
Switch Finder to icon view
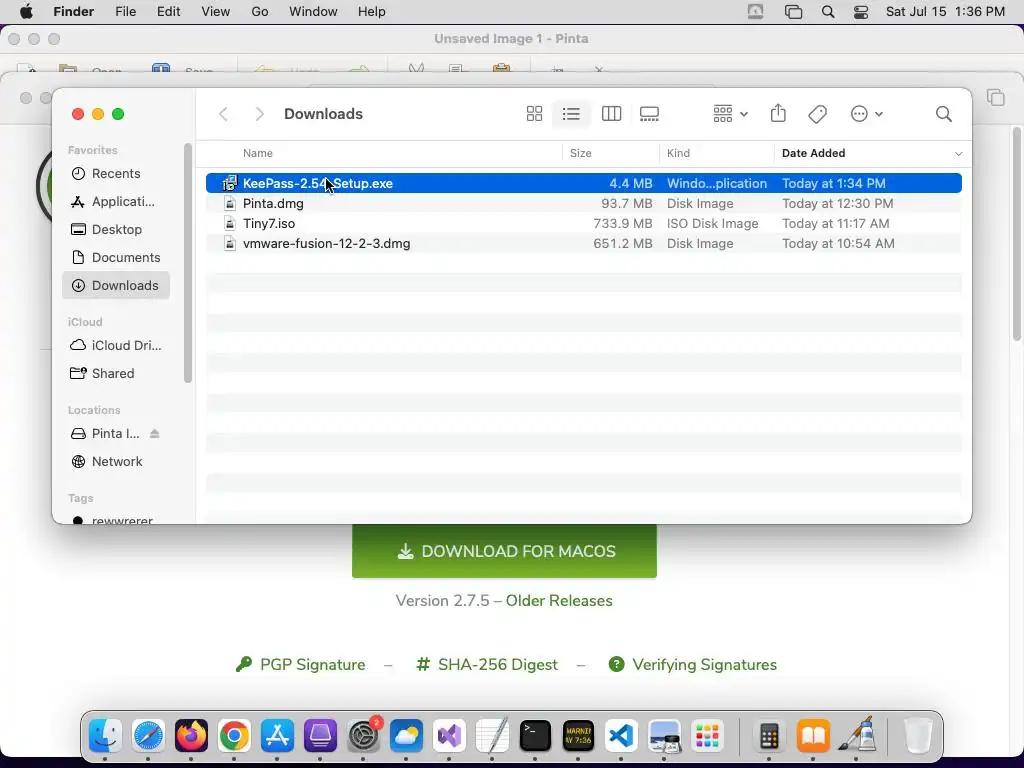534,114
